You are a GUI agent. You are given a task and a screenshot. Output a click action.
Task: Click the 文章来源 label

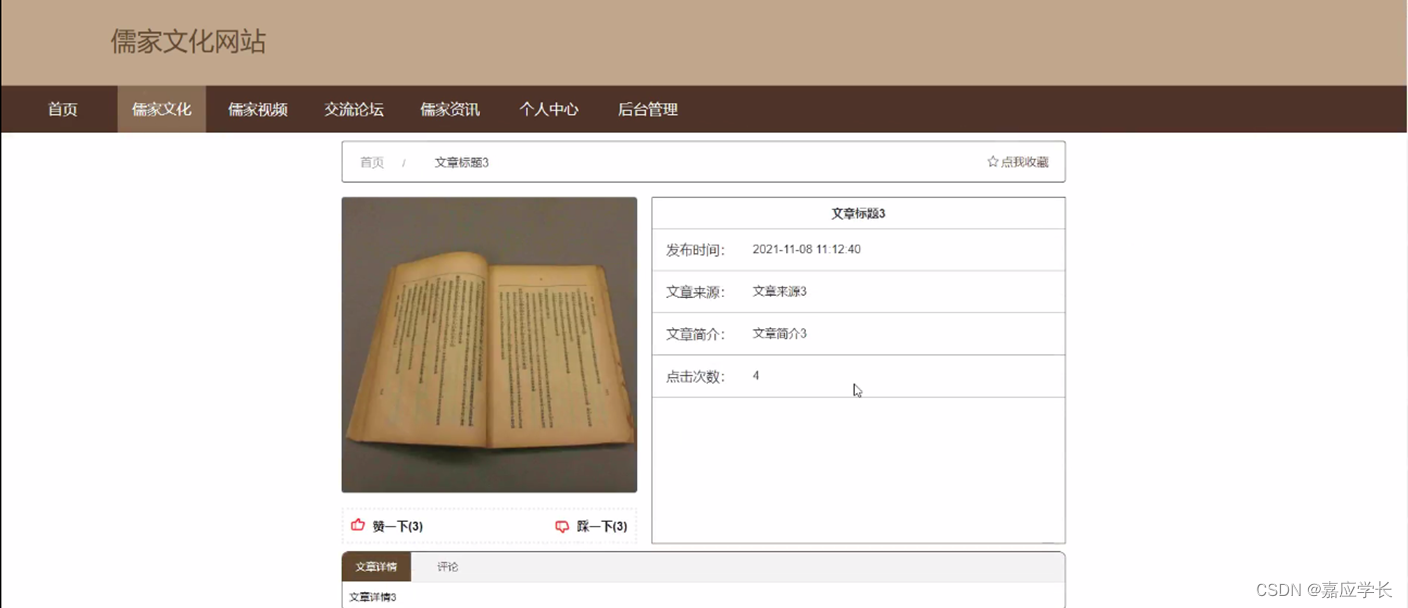[695, 292]
